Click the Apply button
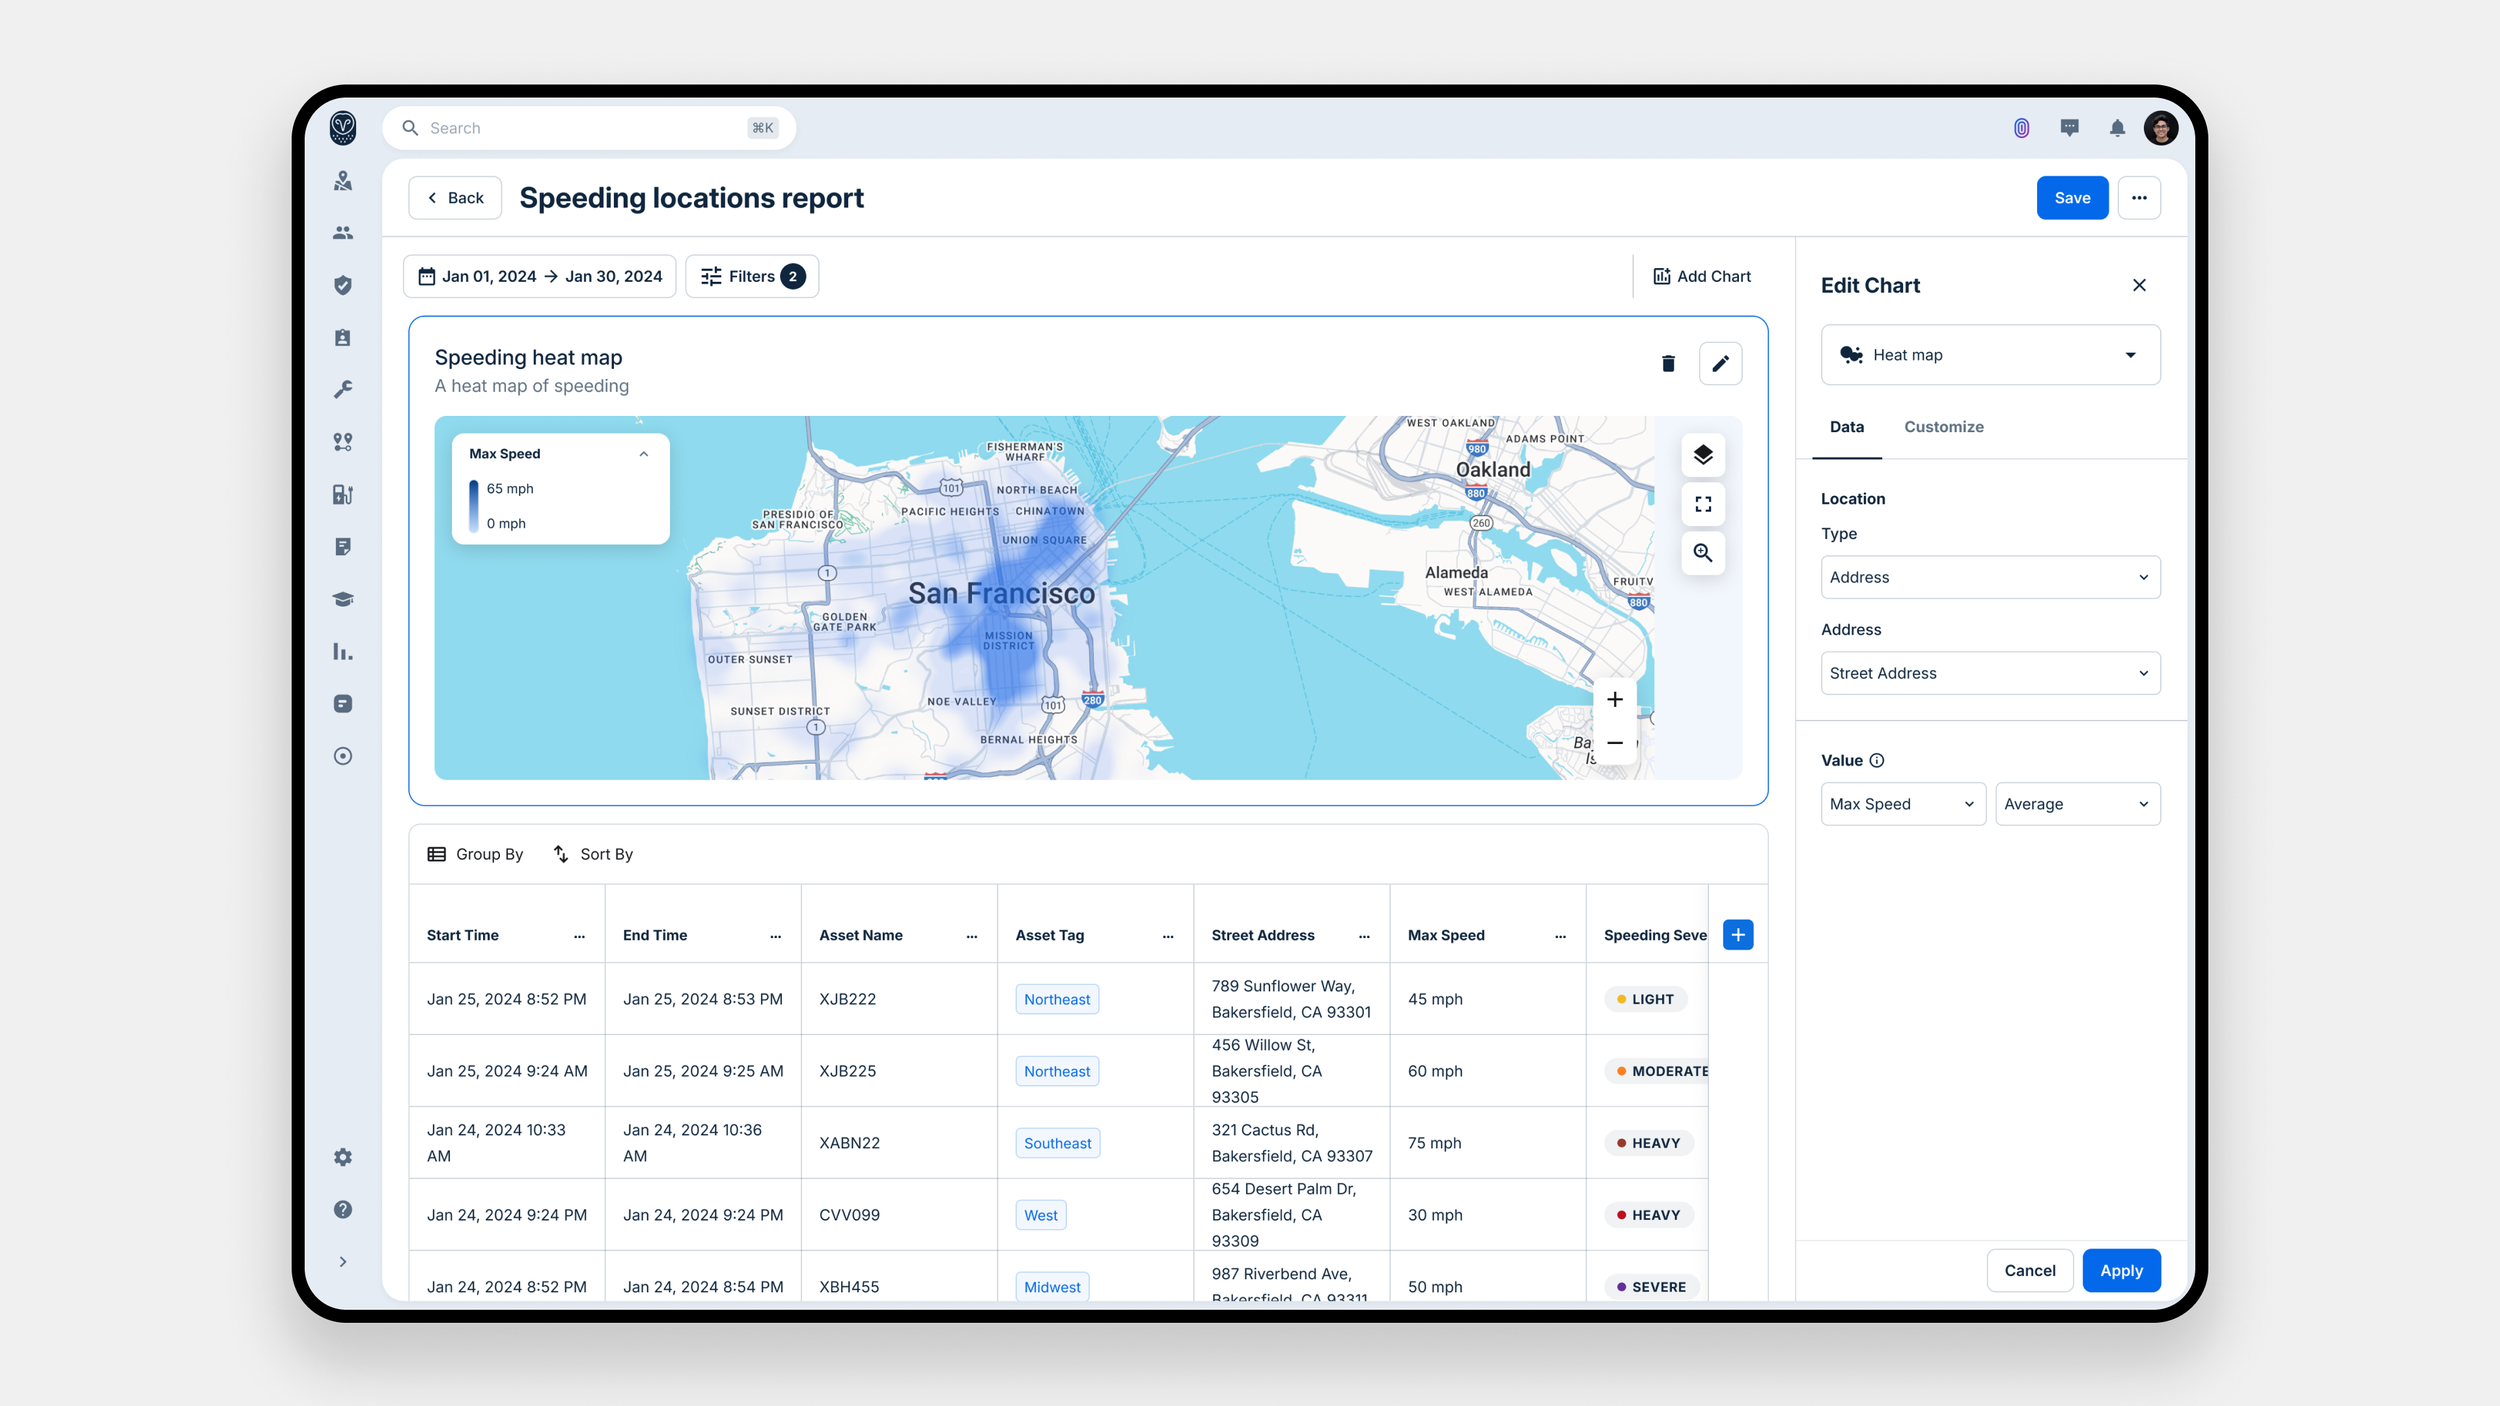 click(x=2120, y=1270)
